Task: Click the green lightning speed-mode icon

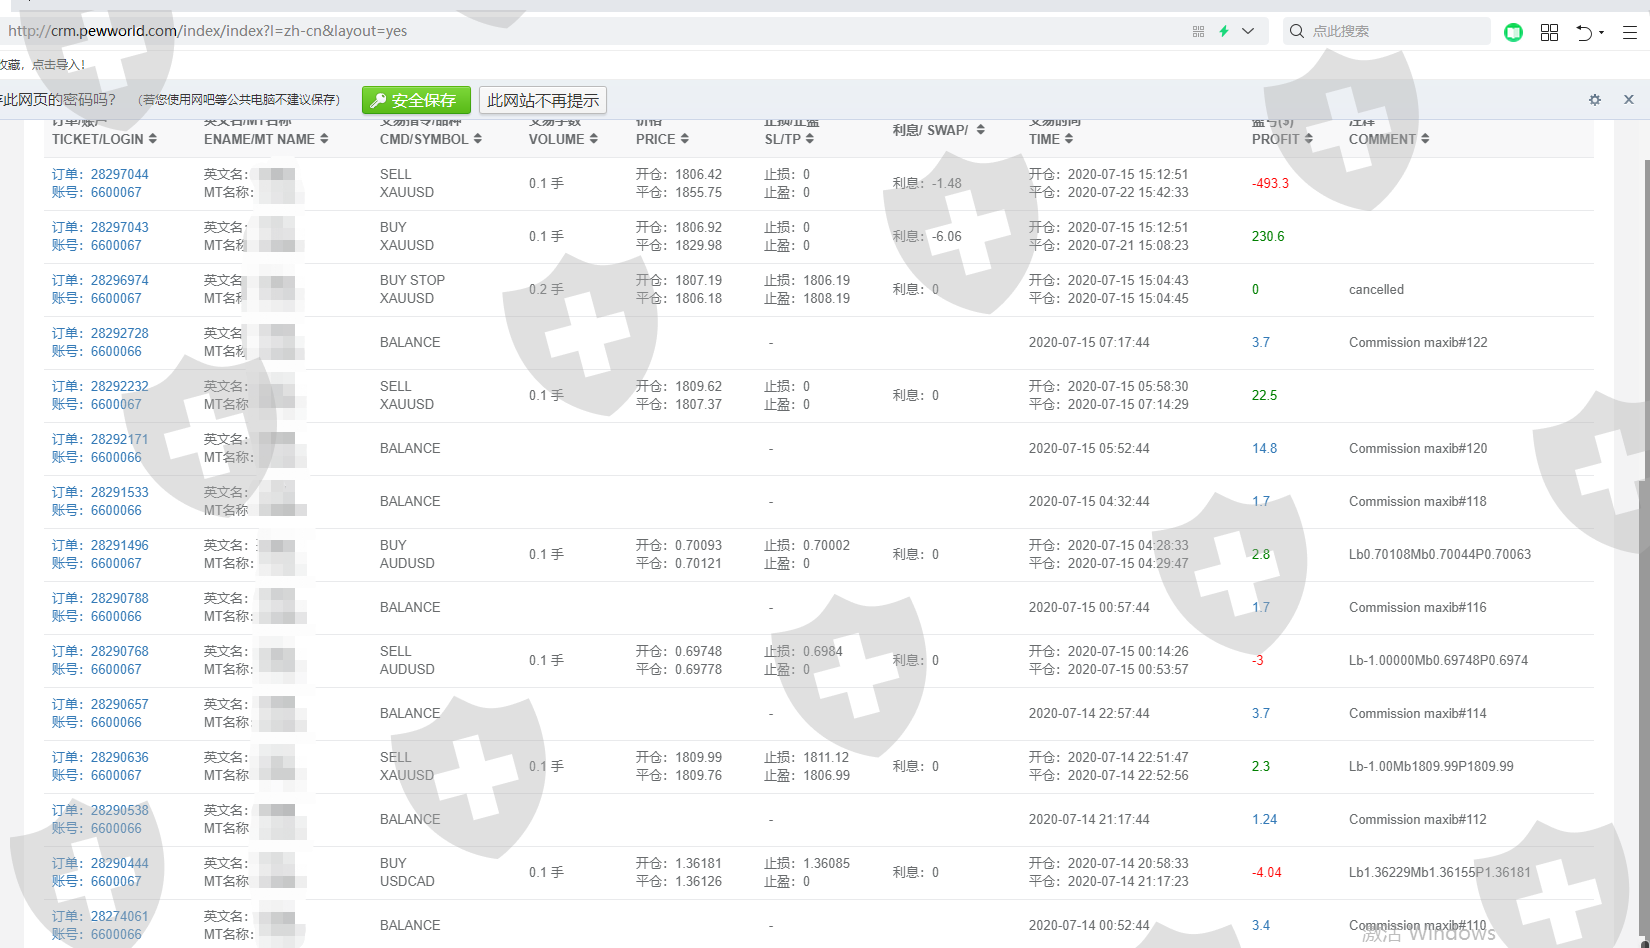Action: [1224, 31]
